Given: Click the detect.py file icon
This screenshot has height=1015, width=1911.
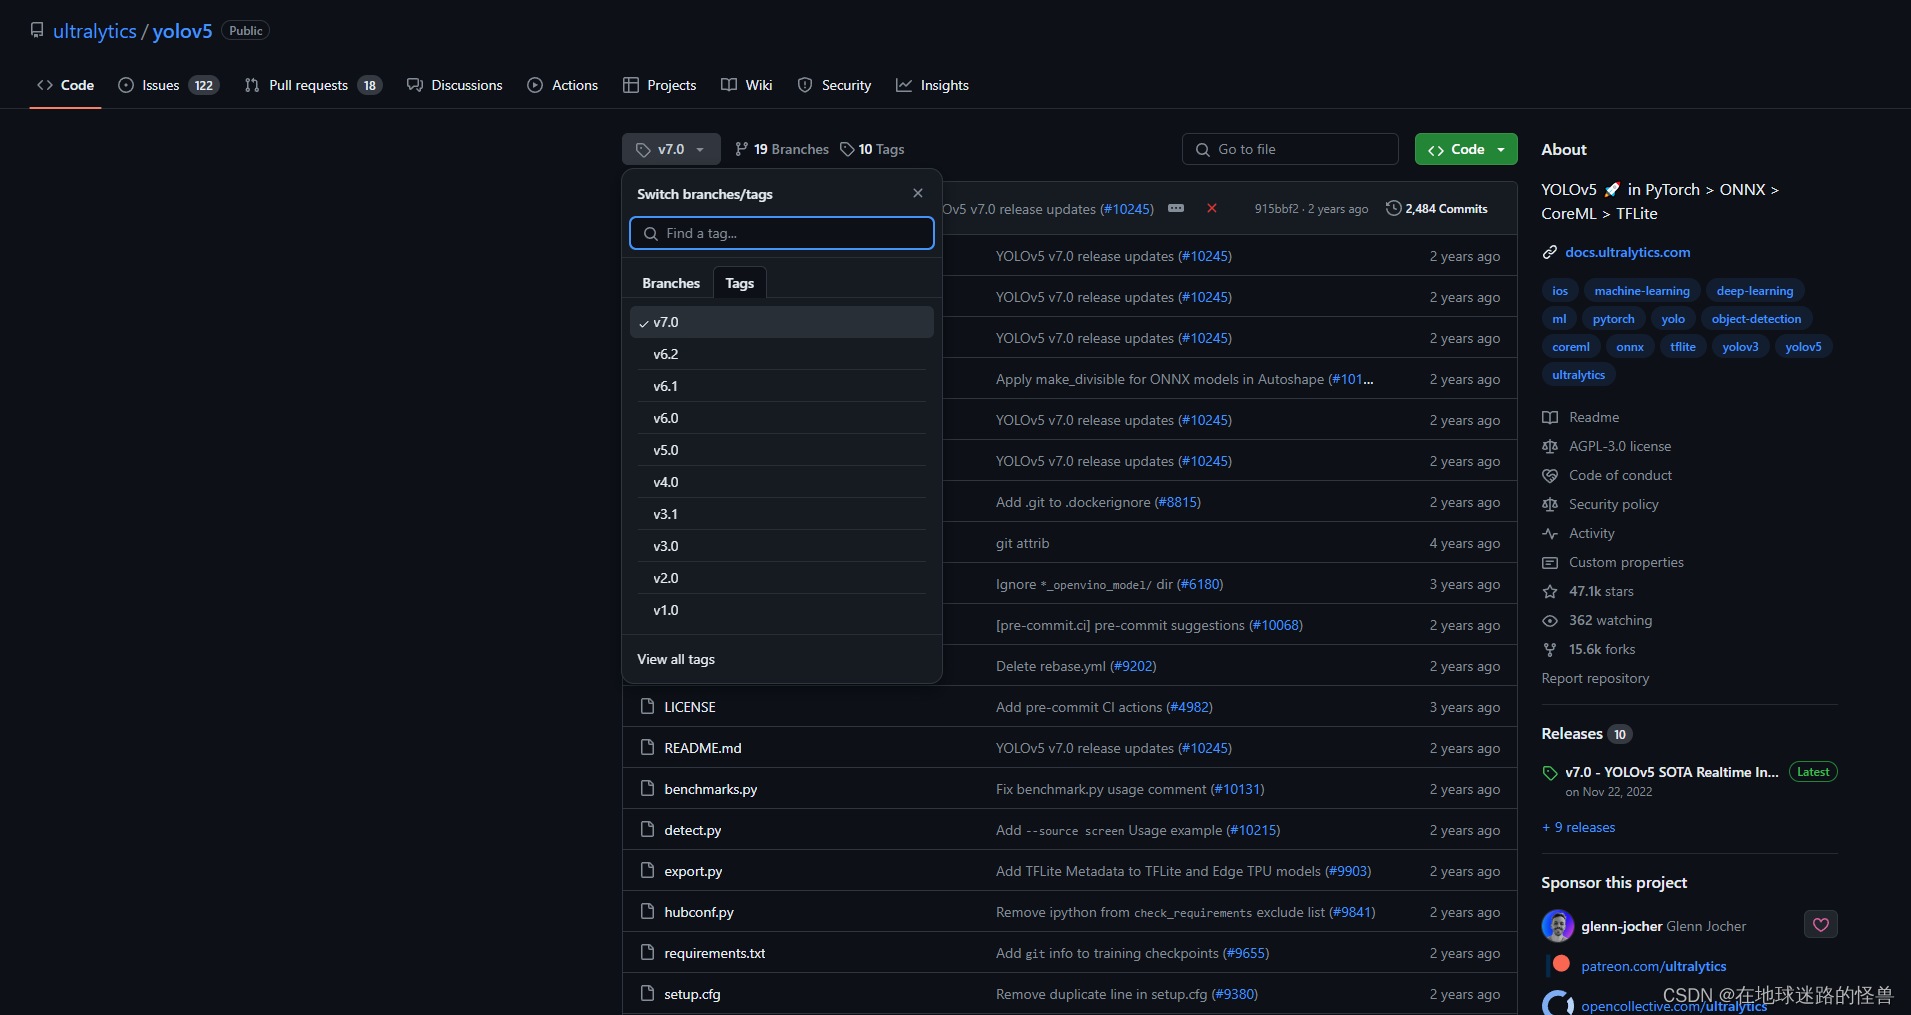Looking at the screenshot, I should (x=647, y=829).
